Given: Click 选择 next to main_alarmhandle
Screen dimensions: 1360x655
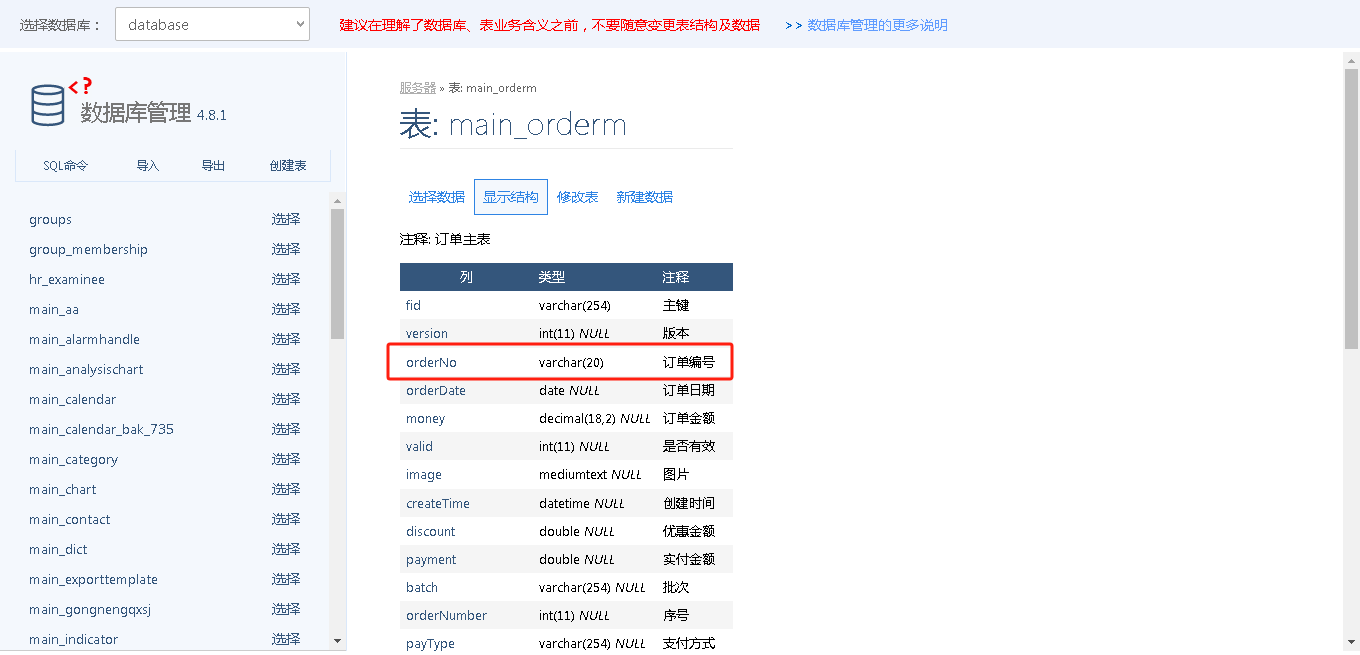Looking at the screenshot, I should point(286,339).
